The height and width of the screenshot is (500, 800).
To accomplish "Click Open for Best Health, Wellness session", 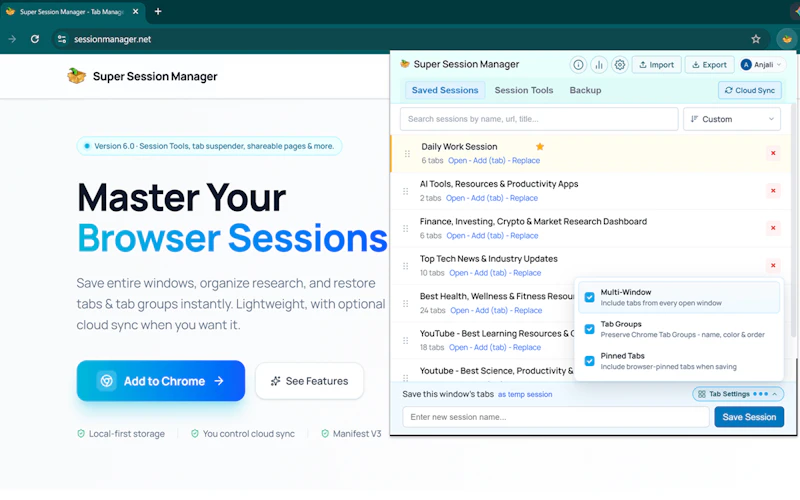I will click(x=460, y=311).
